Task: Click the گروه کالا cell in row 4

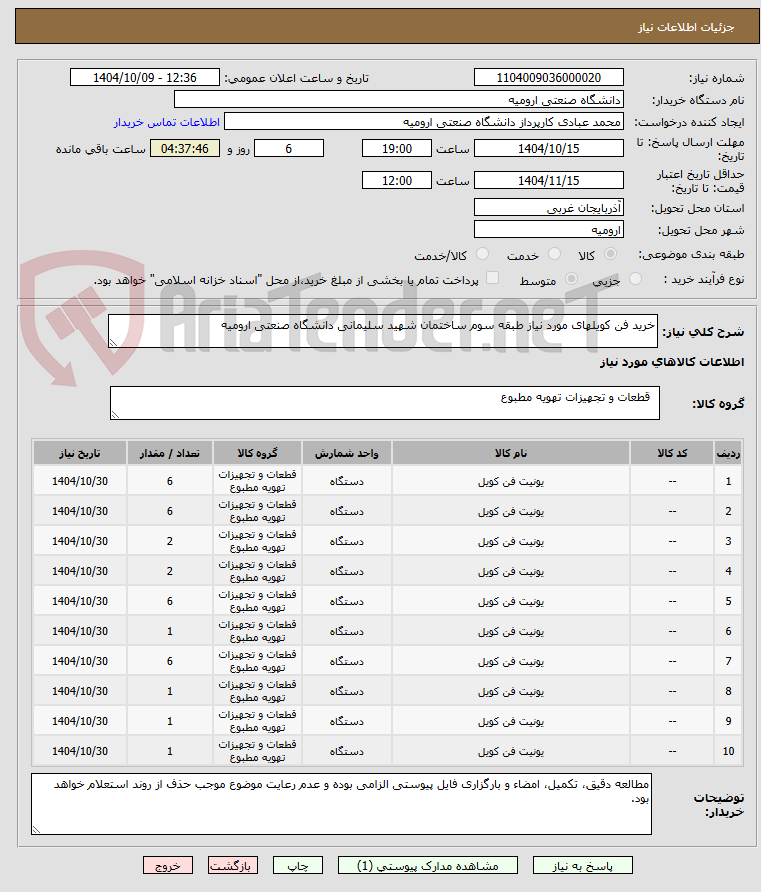Action: pyautogui.click(x=257, y=571)
